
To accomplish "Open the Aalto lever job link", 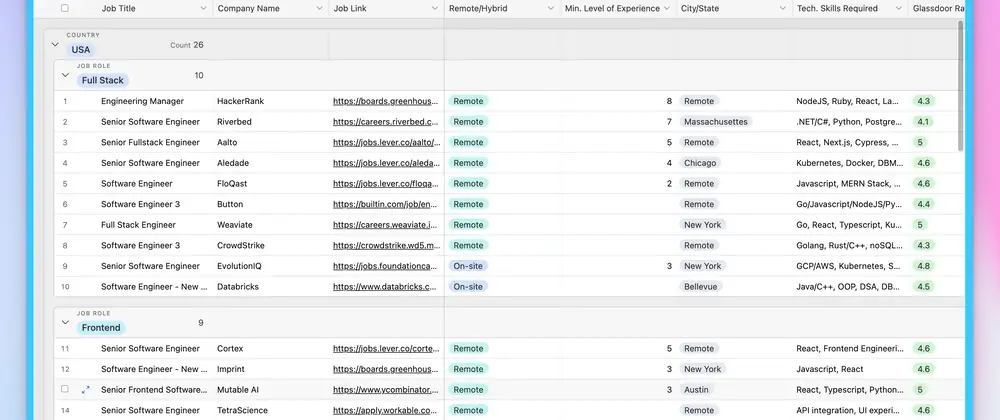I will point(386,142).
